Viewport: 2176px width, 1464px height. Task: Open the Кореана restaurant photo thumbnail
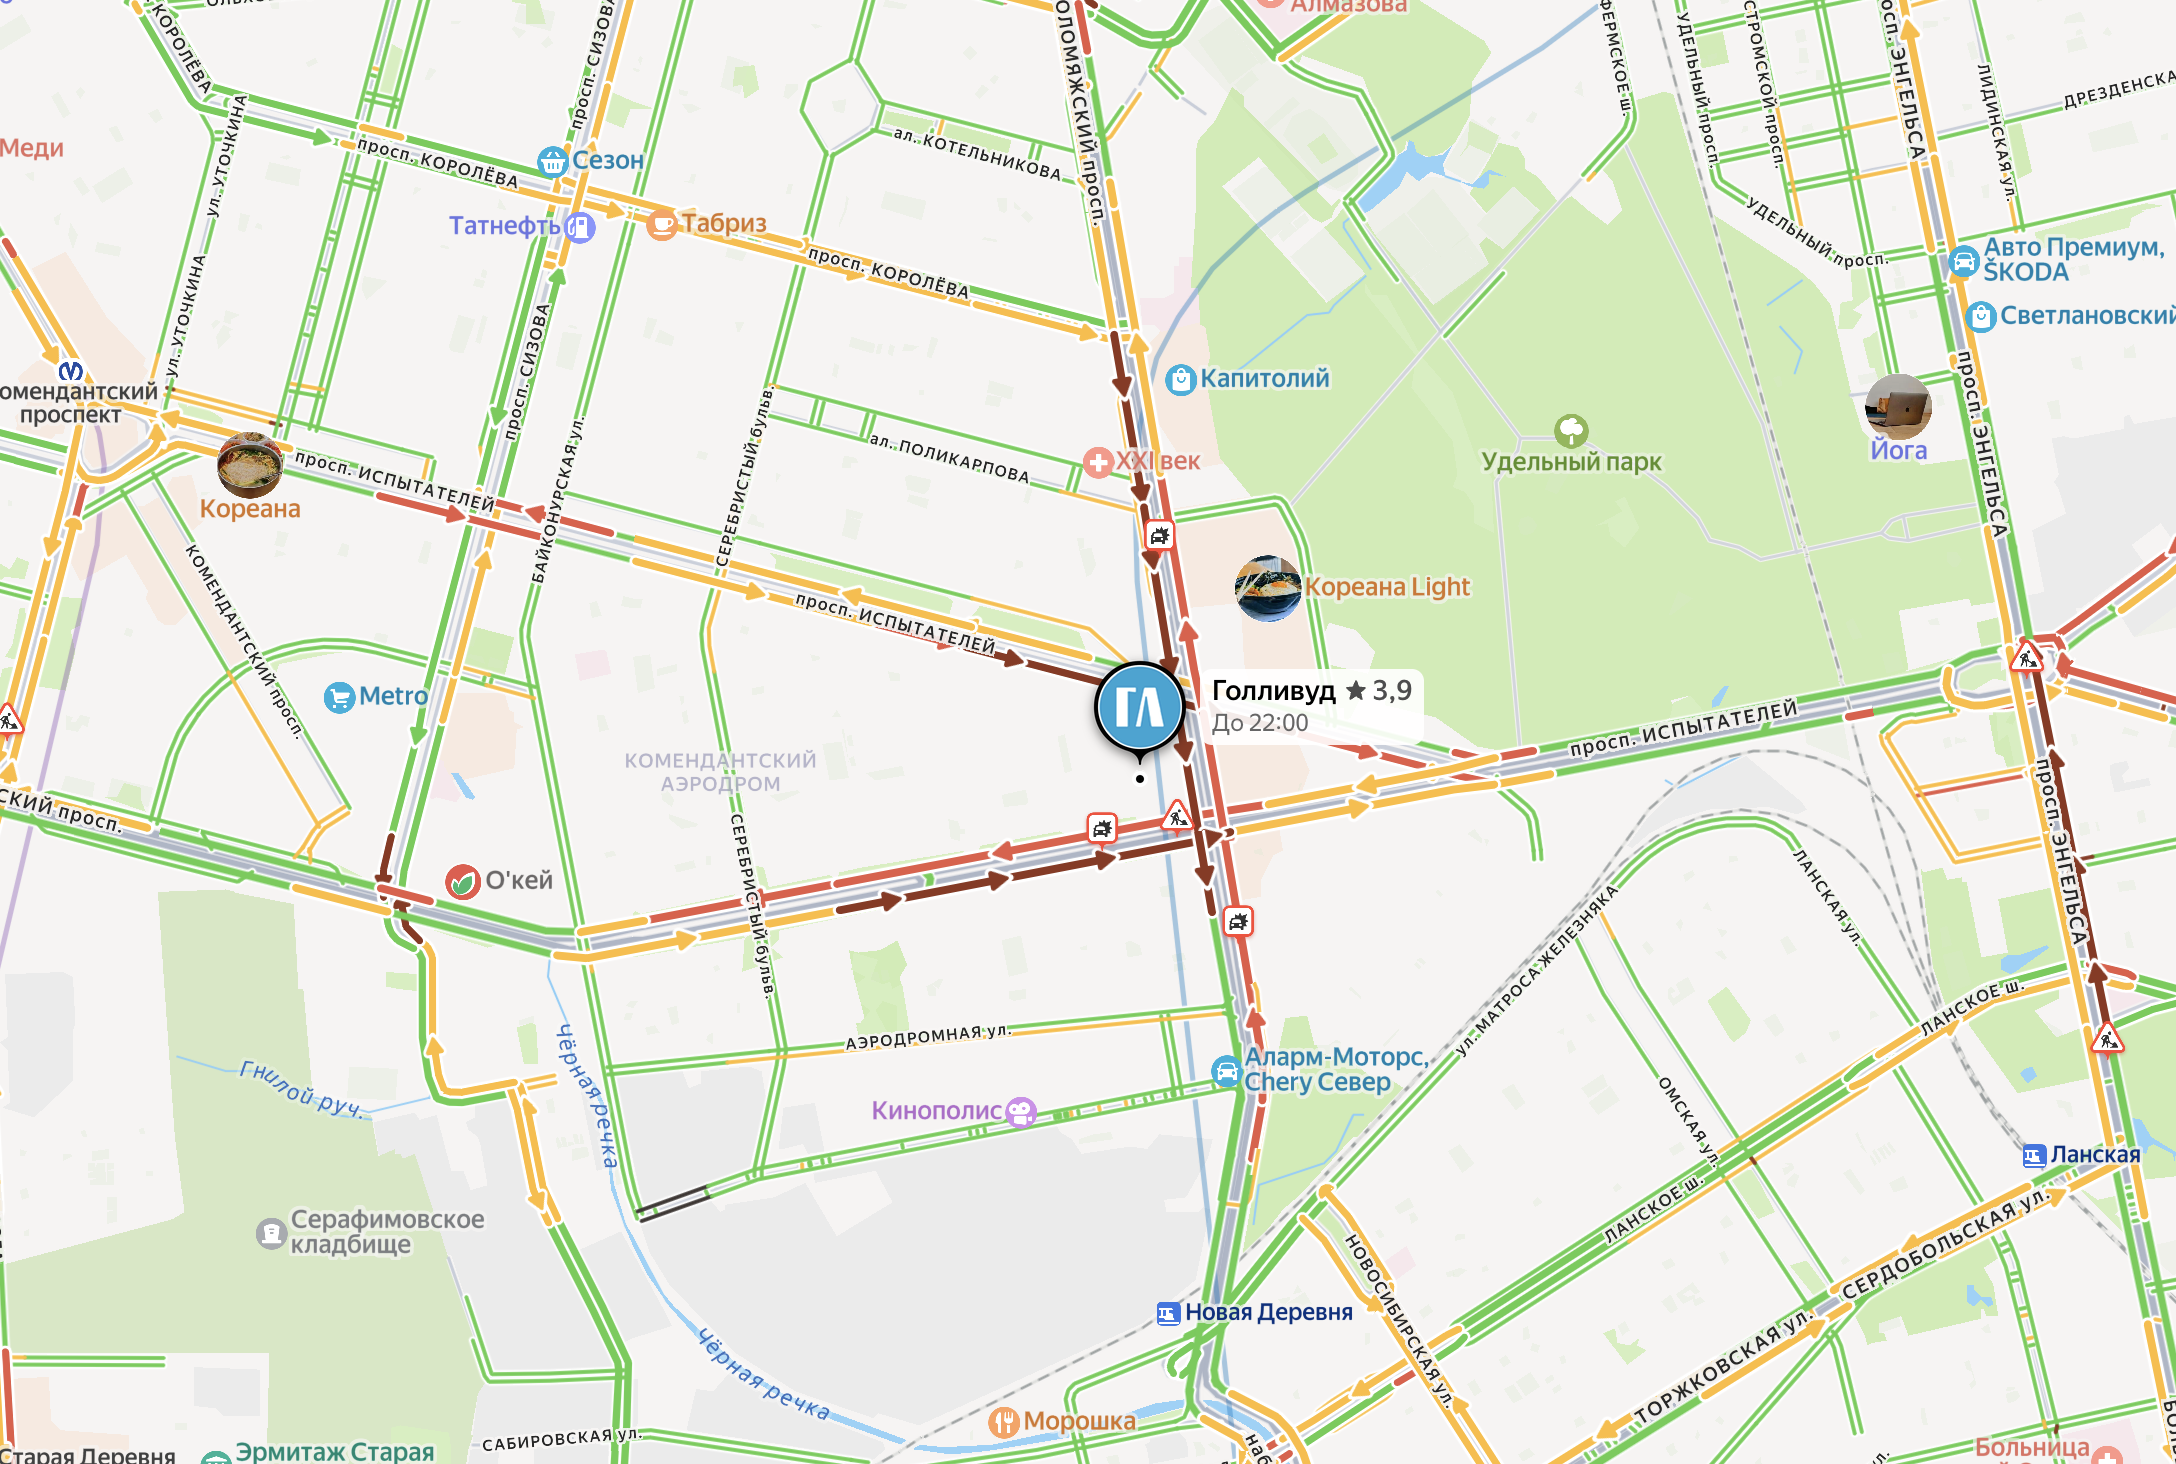(x=250, y=465)
